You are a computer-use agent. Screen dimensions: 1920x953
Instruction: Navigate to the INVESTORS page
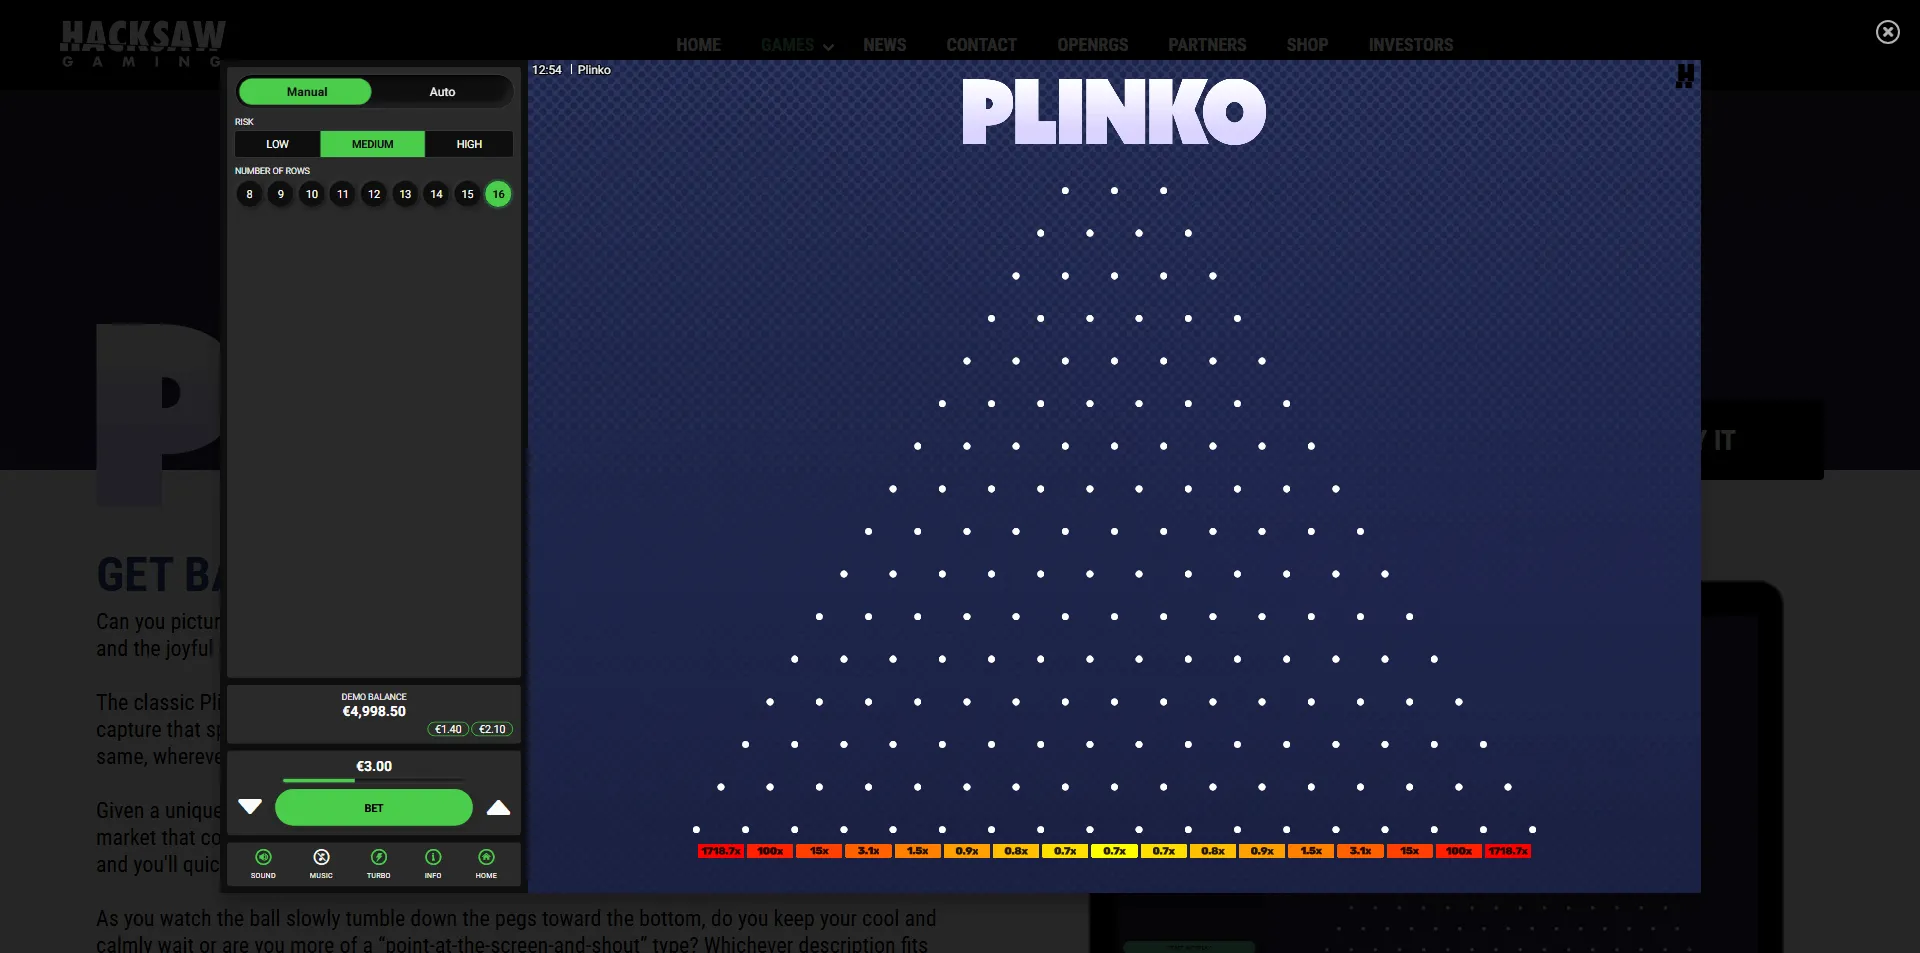click(x=1410, y=44)
